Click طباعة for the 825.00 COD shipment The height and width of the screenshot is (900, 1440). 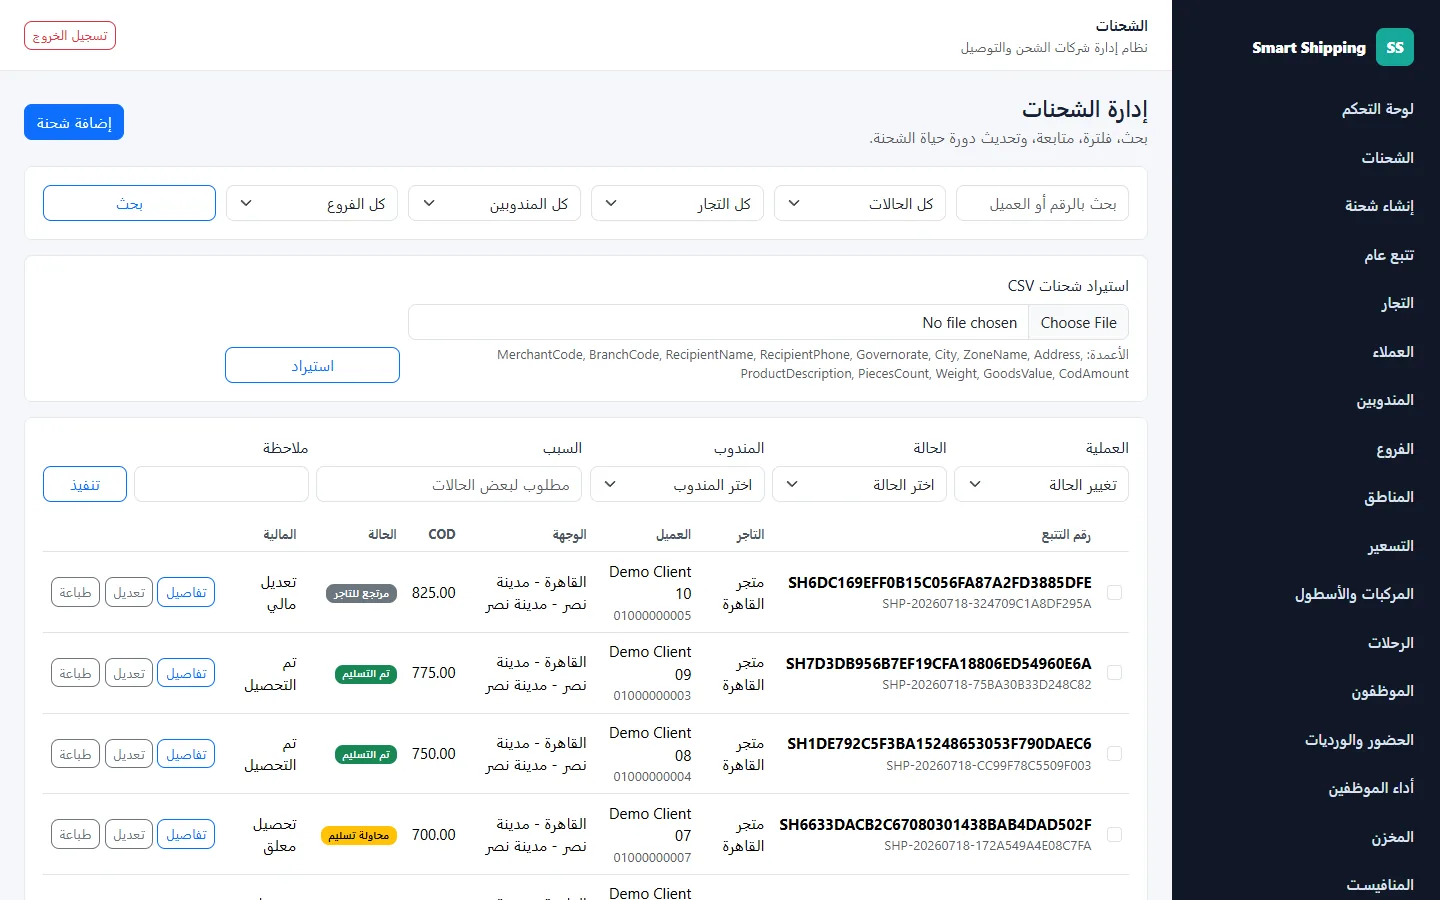coord(75,592)
